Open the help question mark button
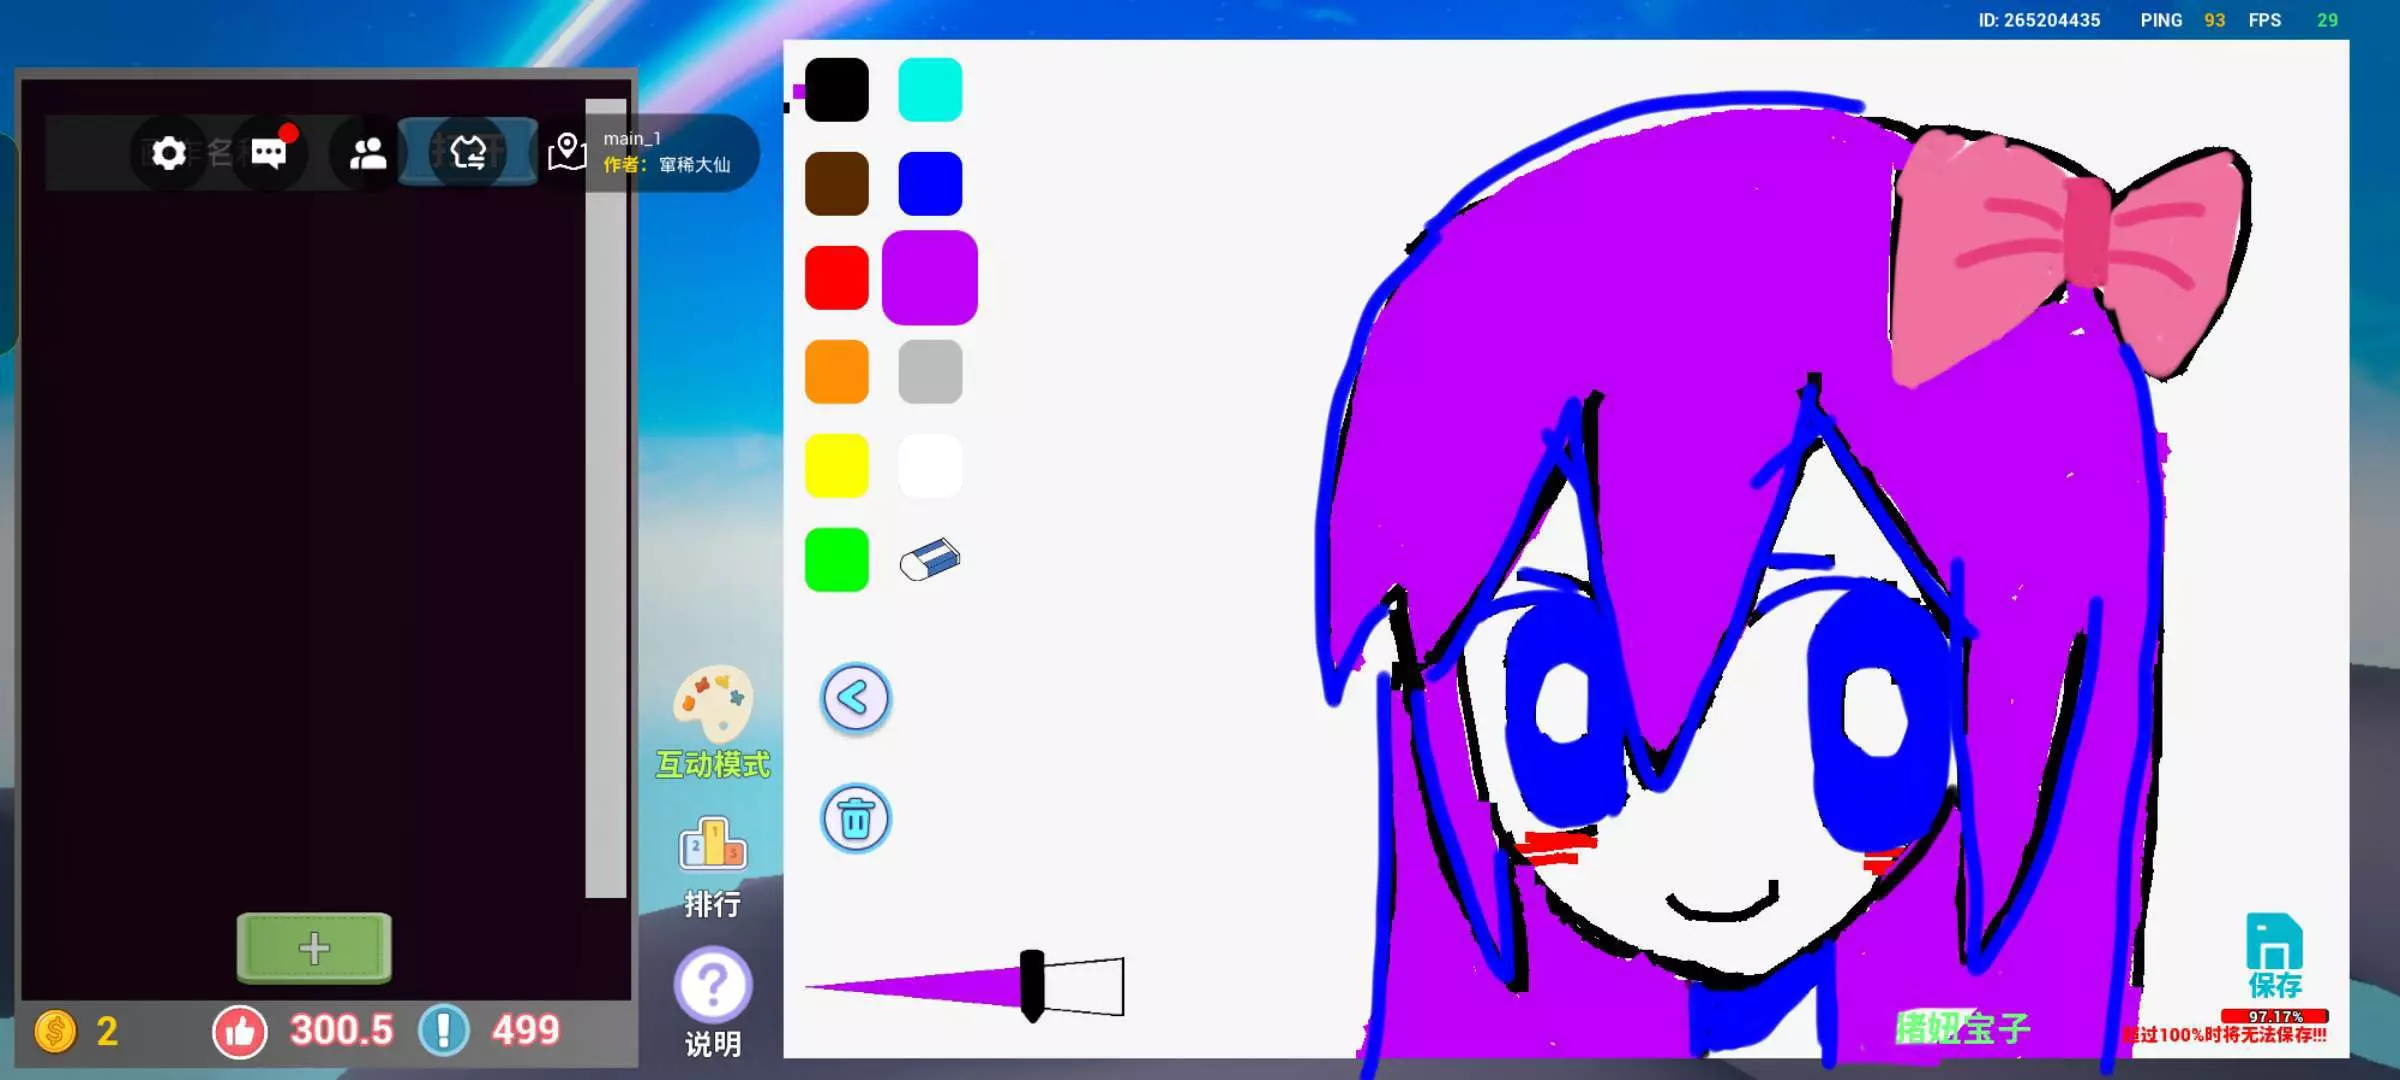The width and height of the screenshot is (2400, 1080). [x=713, y=985]
